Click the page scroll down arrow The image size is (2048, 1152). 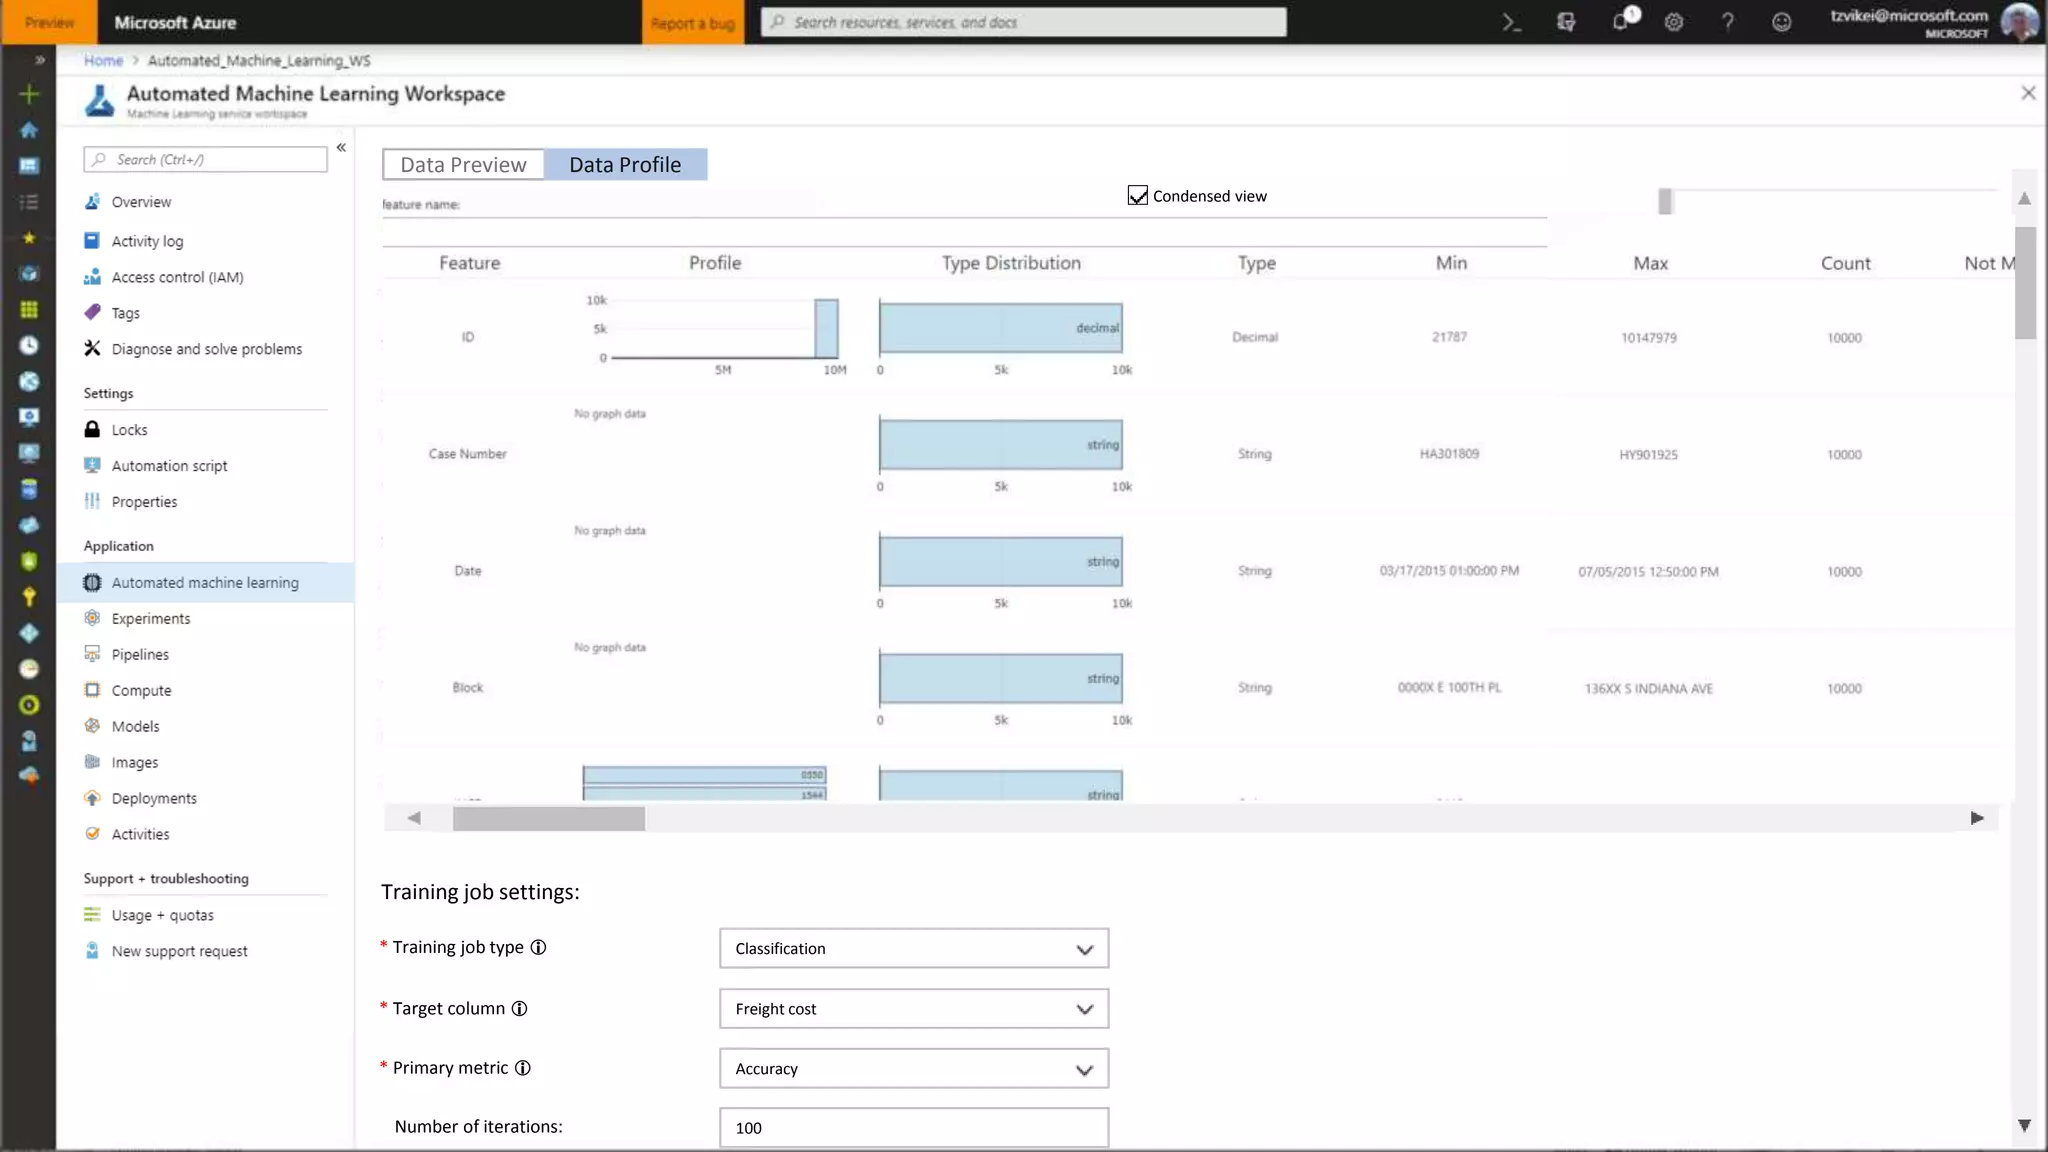(x=2025, y=1126)
